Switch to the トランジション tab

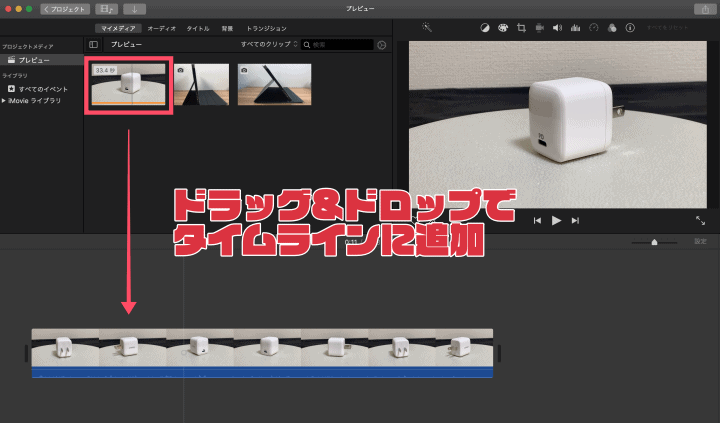[266, 28]
